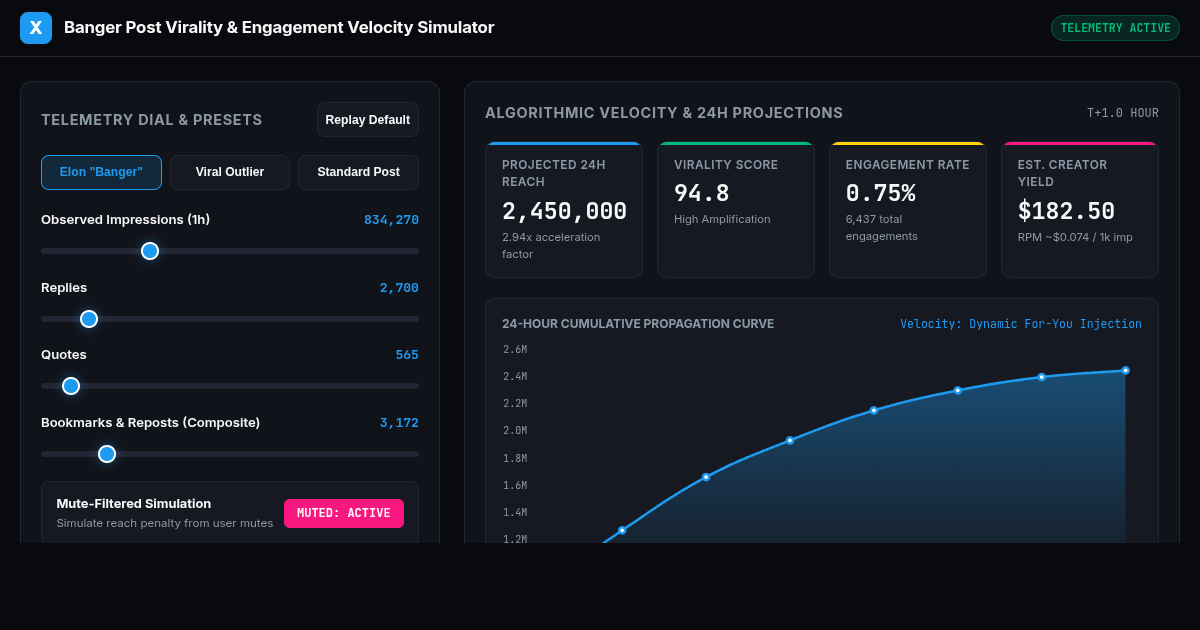Click the Projected 24H Reach card
Screen dimensions: 1200x630
564,210
